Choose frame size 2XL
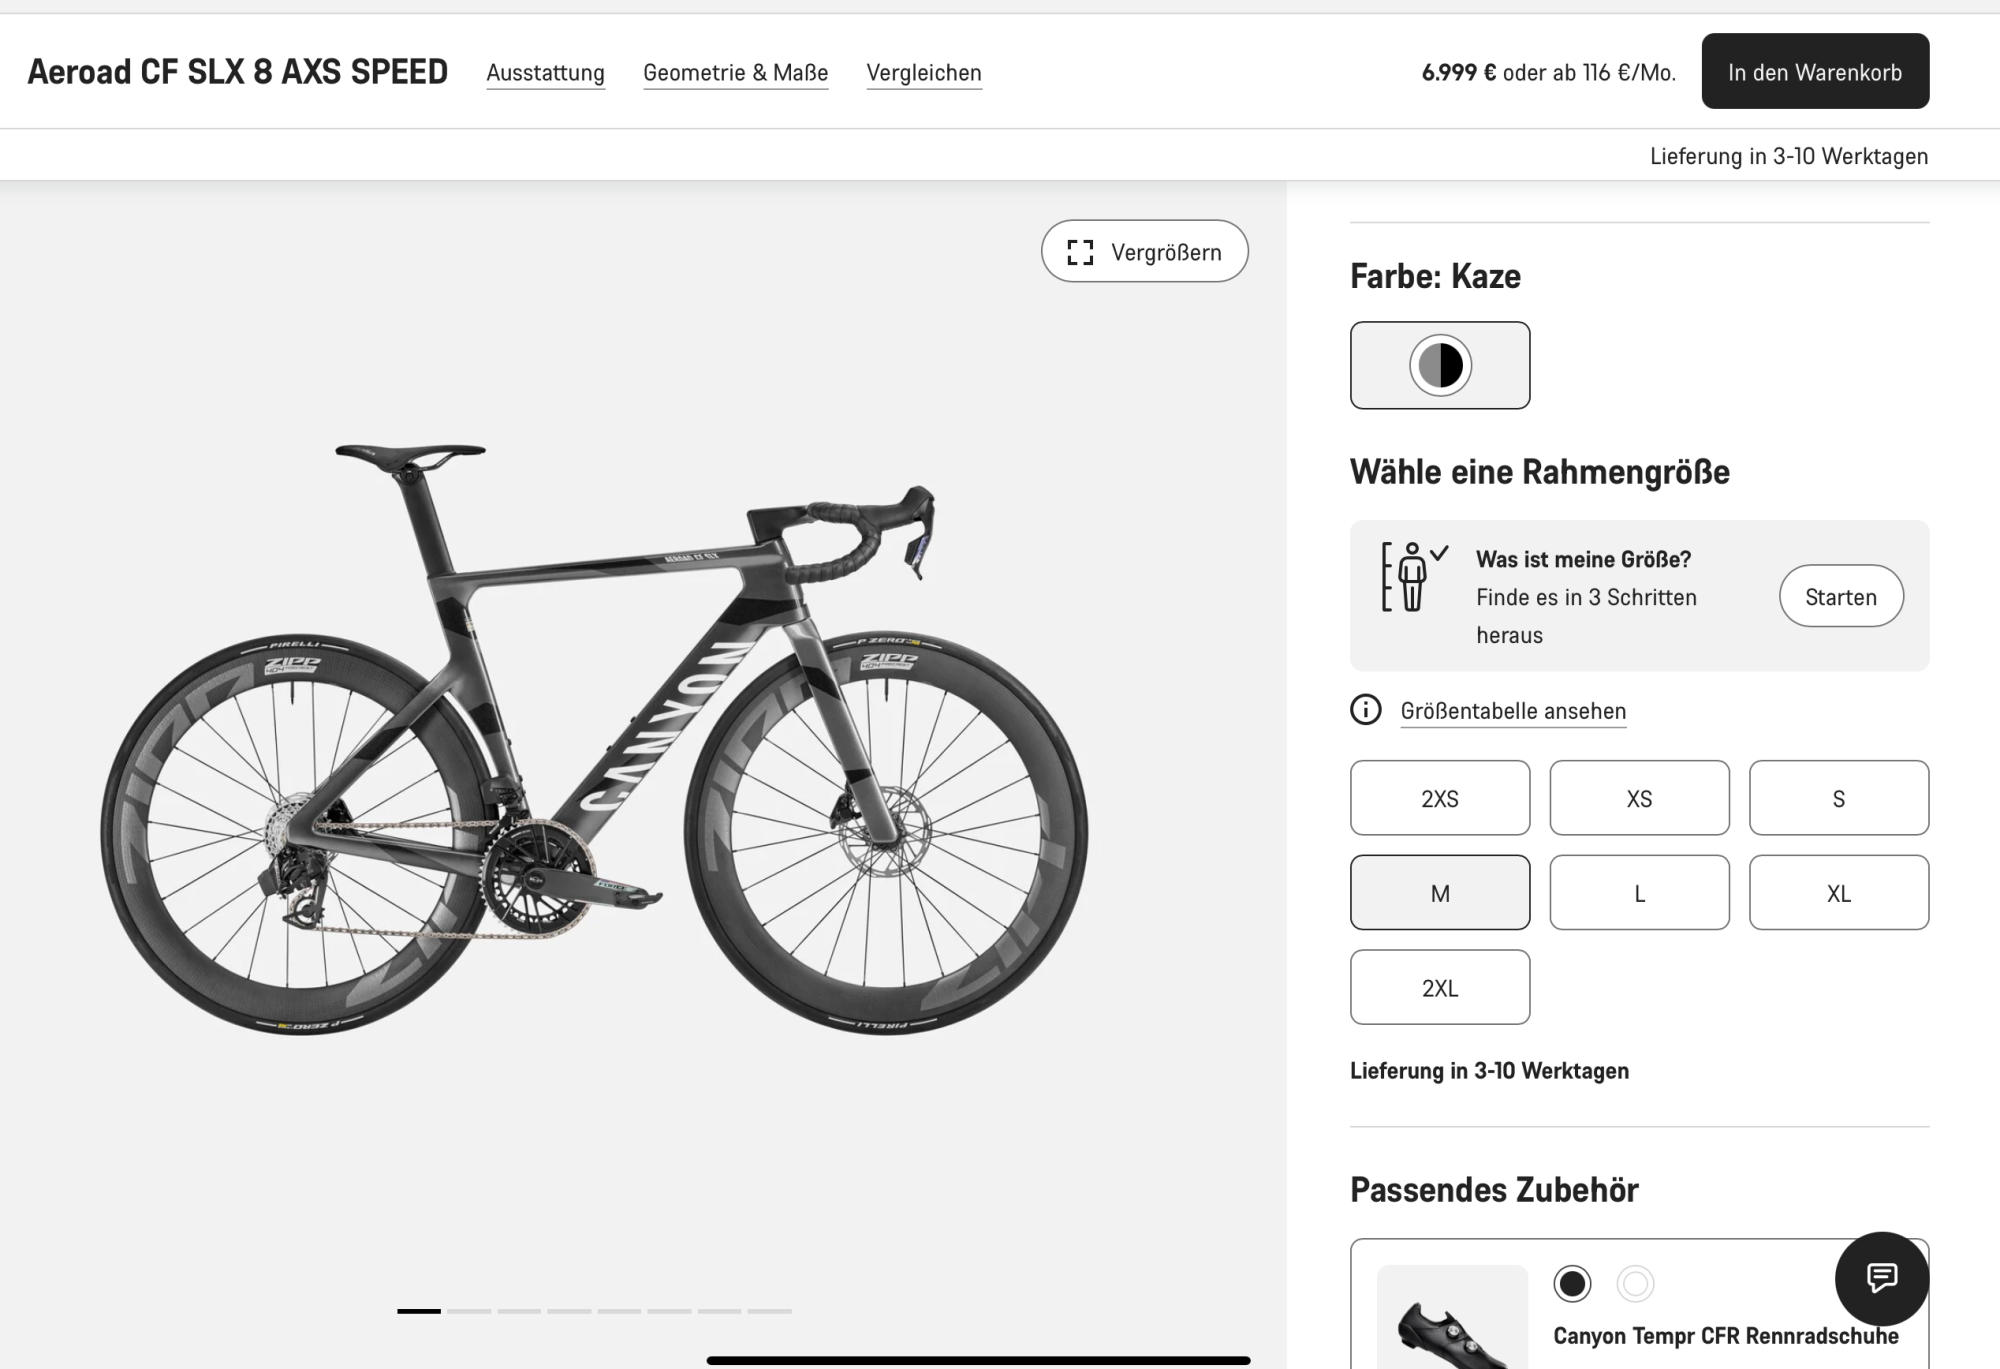This screenshot has height=1369, width=2000. 1439,988
